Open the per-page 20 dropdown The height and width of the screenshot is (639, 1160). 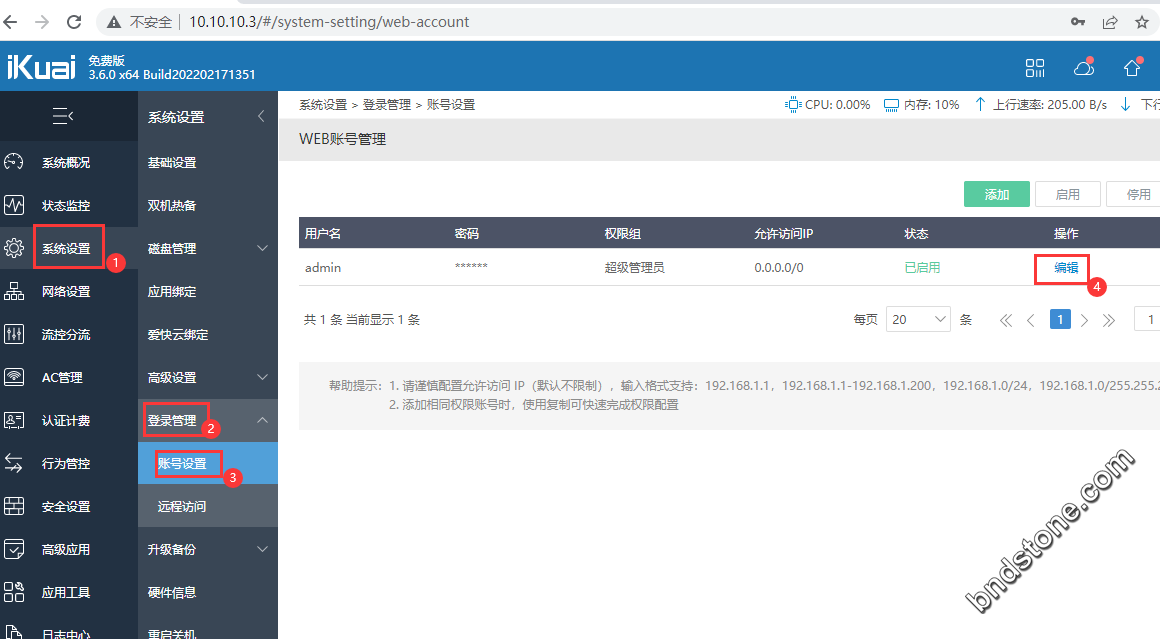click(918, 320)
